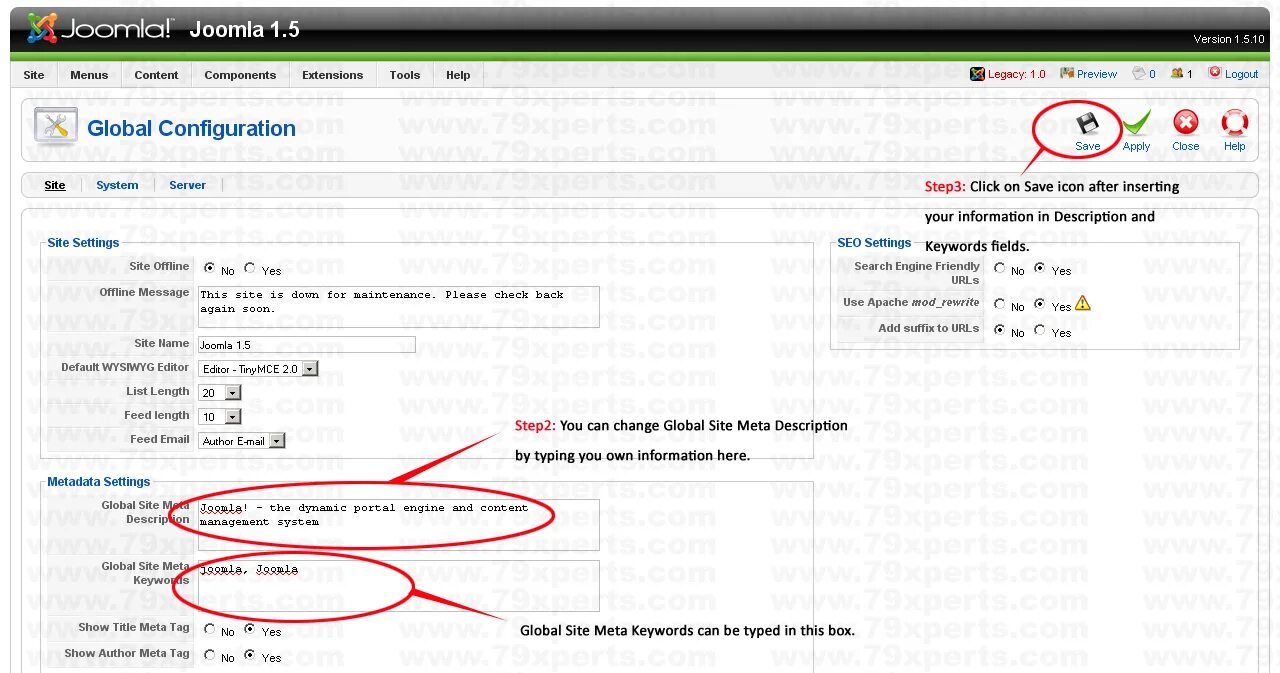Screen dimensions: 1280x673
Task: Open the Feed length dropdown
Action: point(220,417)
